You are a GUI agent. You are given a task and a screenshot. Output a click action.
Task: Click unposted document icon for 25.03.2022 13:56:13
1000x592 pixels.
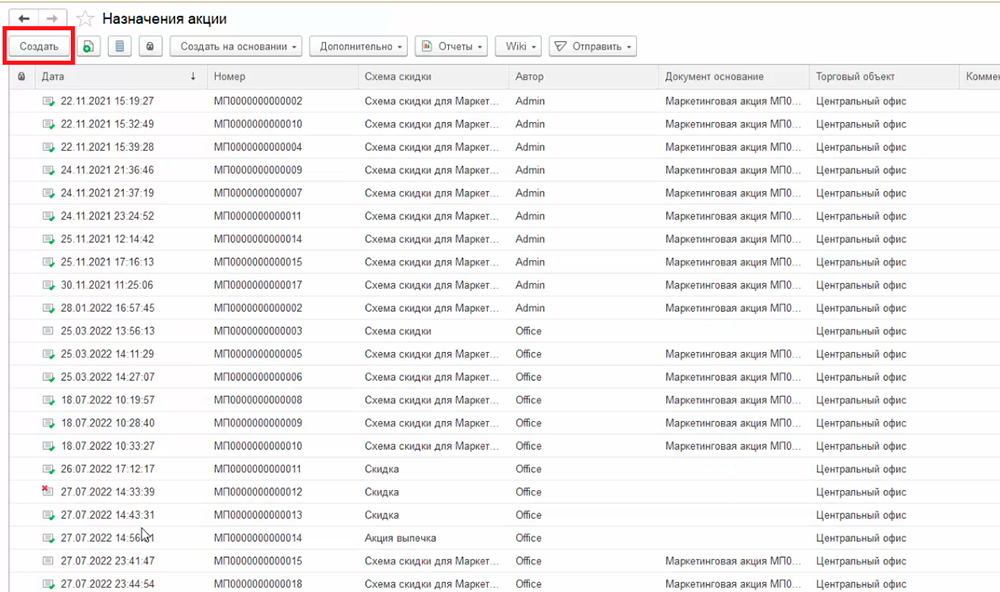48,331
